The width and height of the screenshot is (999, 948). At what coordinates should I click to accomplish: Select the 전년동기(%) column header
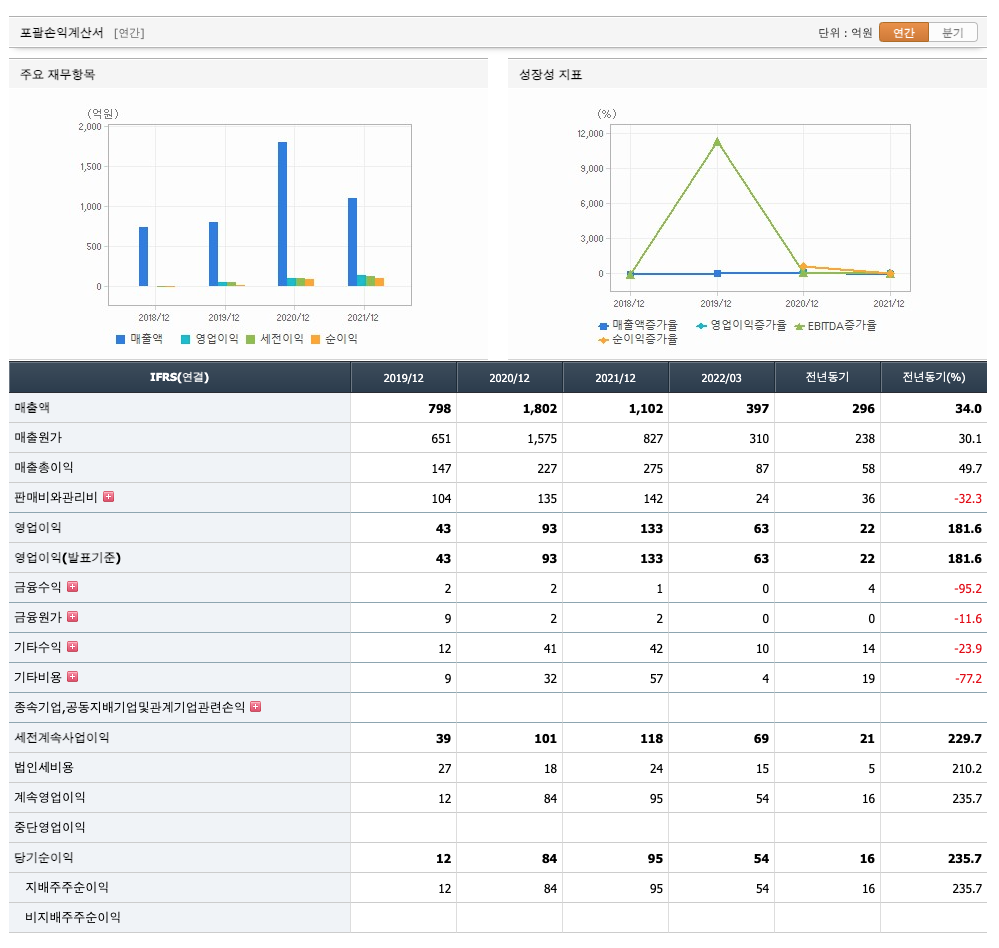click(x=933, y=378)
